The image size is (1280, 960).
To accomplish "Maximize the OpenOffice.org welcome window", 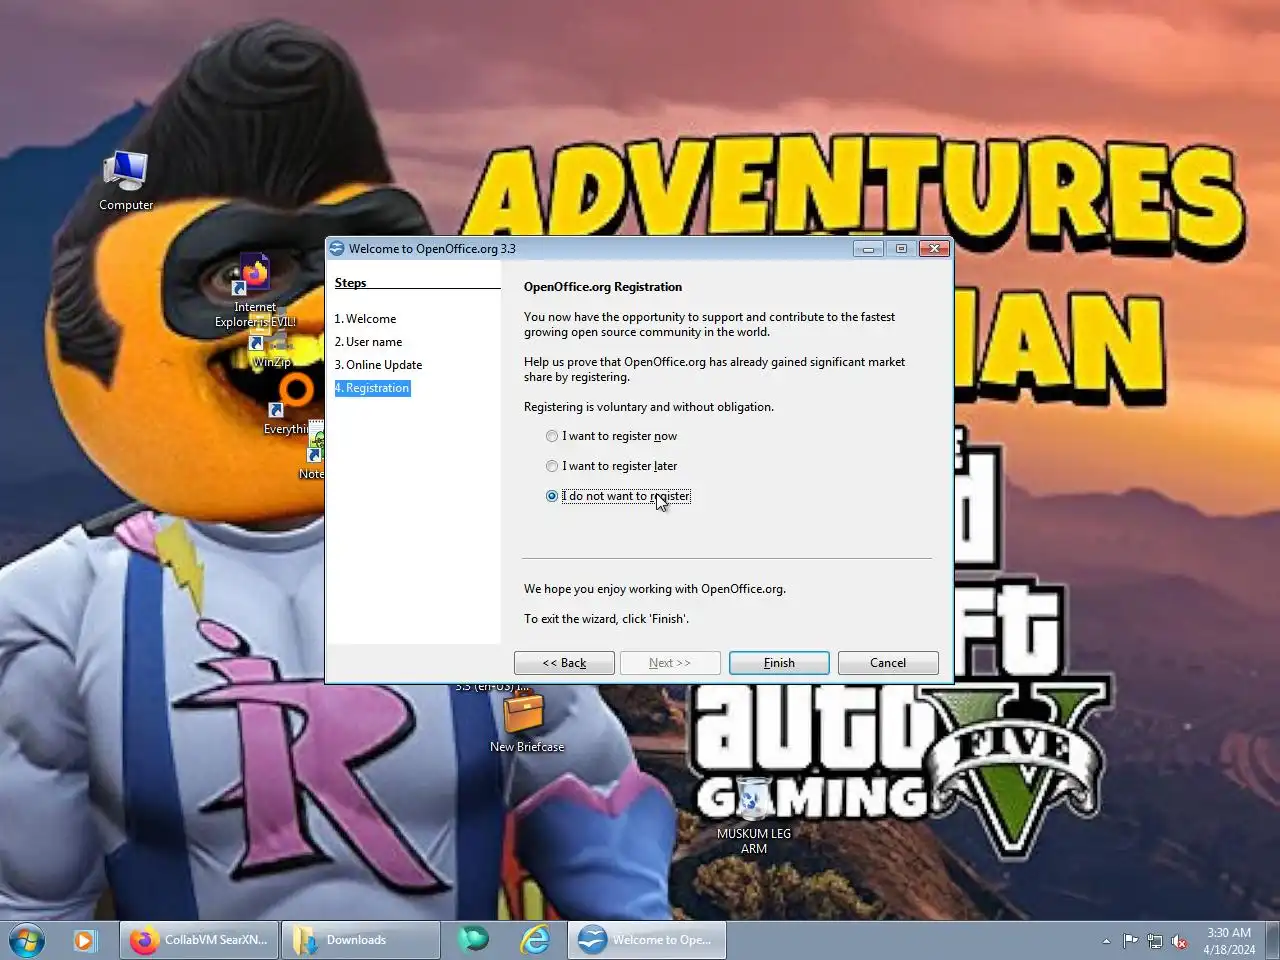I will [901, 249].
